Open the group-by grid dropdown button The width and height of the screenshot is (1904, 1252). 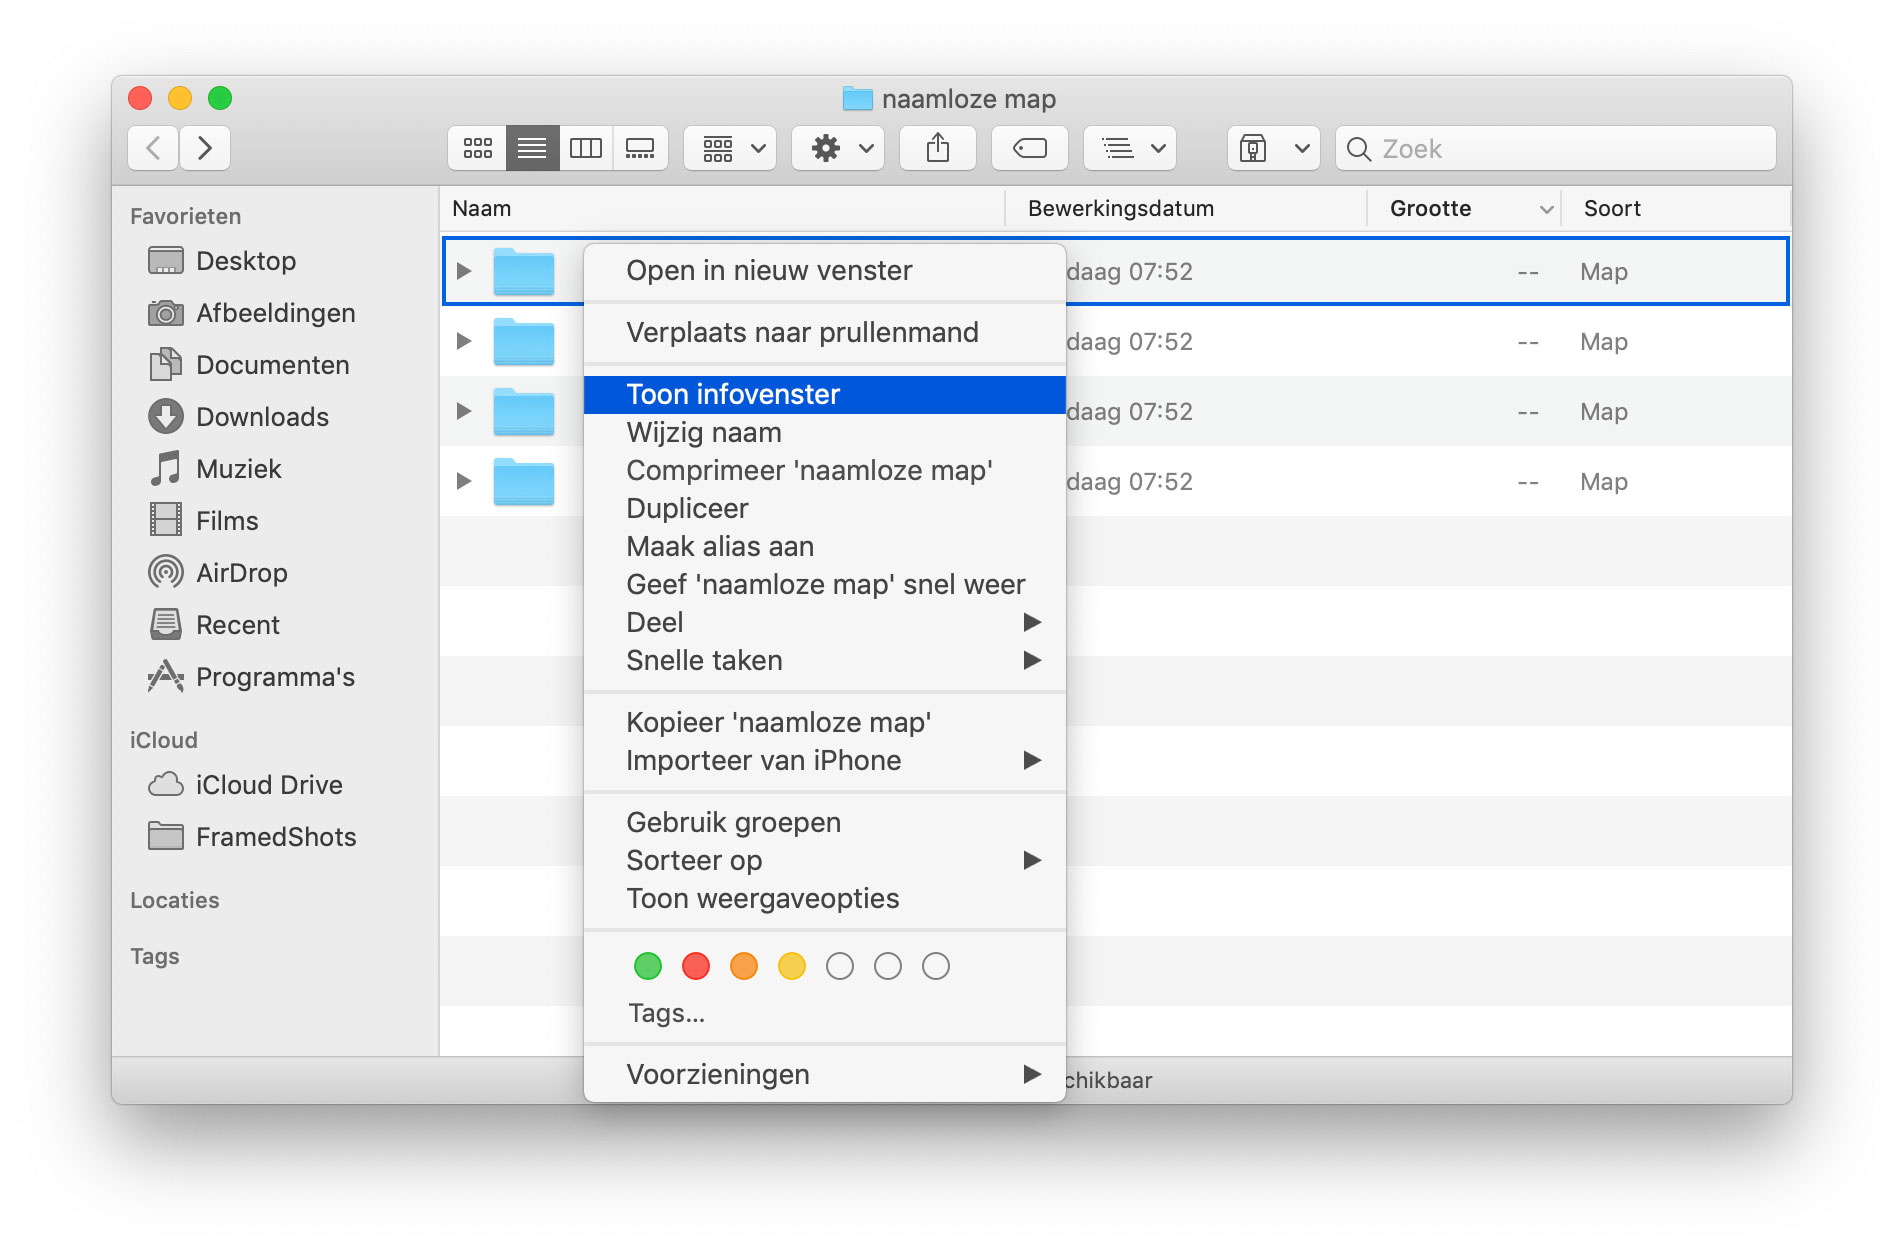(731, 148)
